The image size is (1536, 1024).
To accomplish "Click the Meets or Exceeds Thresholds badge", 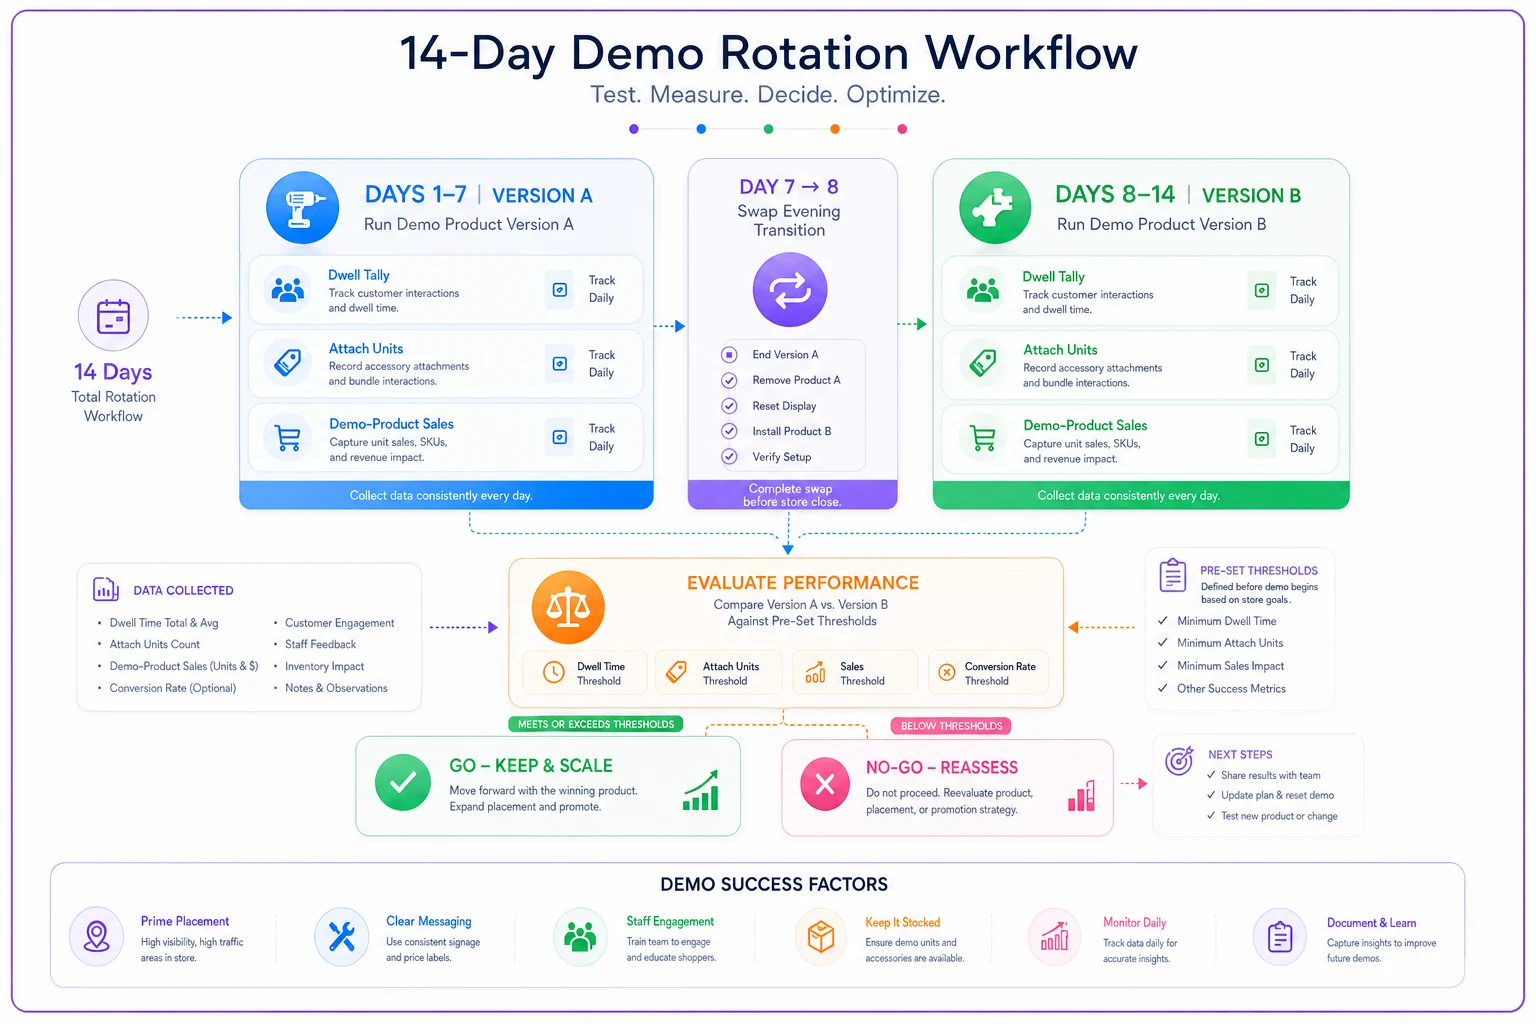I will [596, 724].
